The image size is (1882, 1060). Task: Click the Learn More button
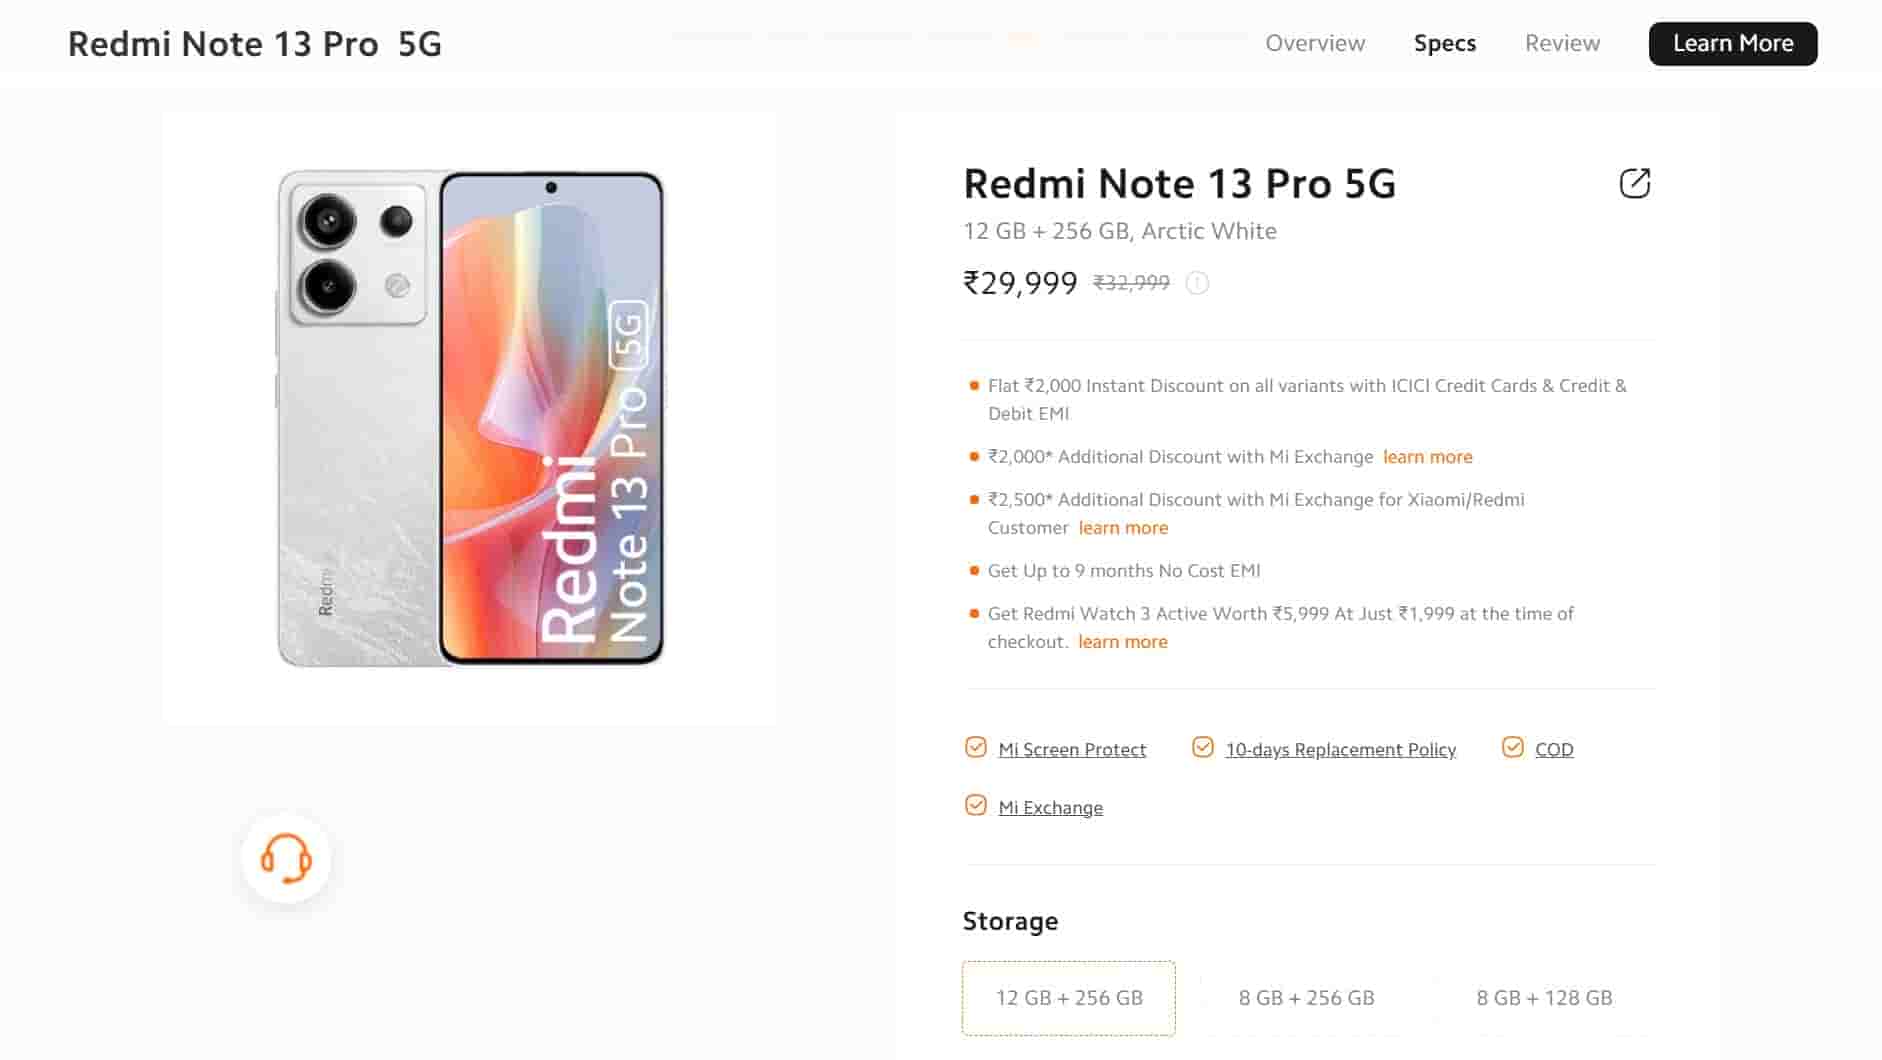1733,43
